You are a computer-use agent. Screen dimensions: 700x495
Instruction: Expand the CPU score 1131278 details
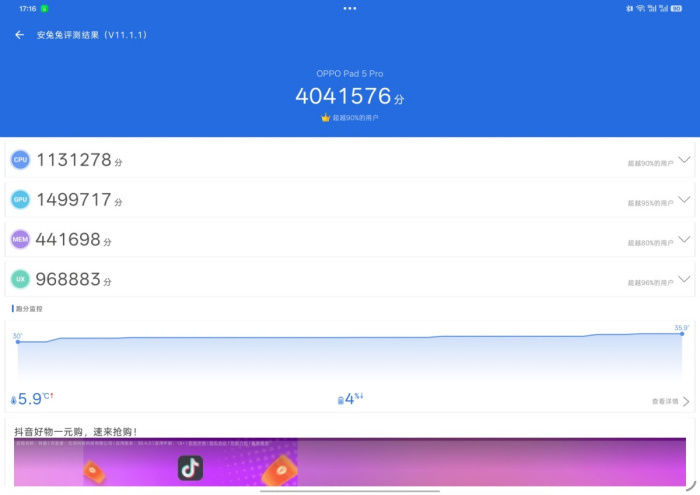click(x=684, y=159)
